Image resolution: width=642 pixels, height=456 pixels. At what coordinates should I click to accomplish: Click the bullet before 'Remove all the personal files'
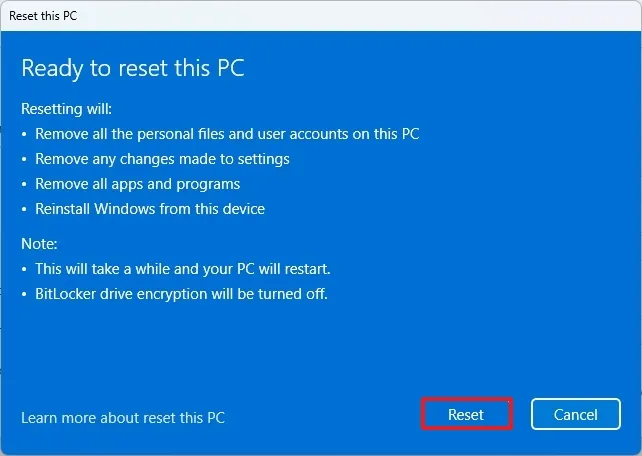(24, 134)
